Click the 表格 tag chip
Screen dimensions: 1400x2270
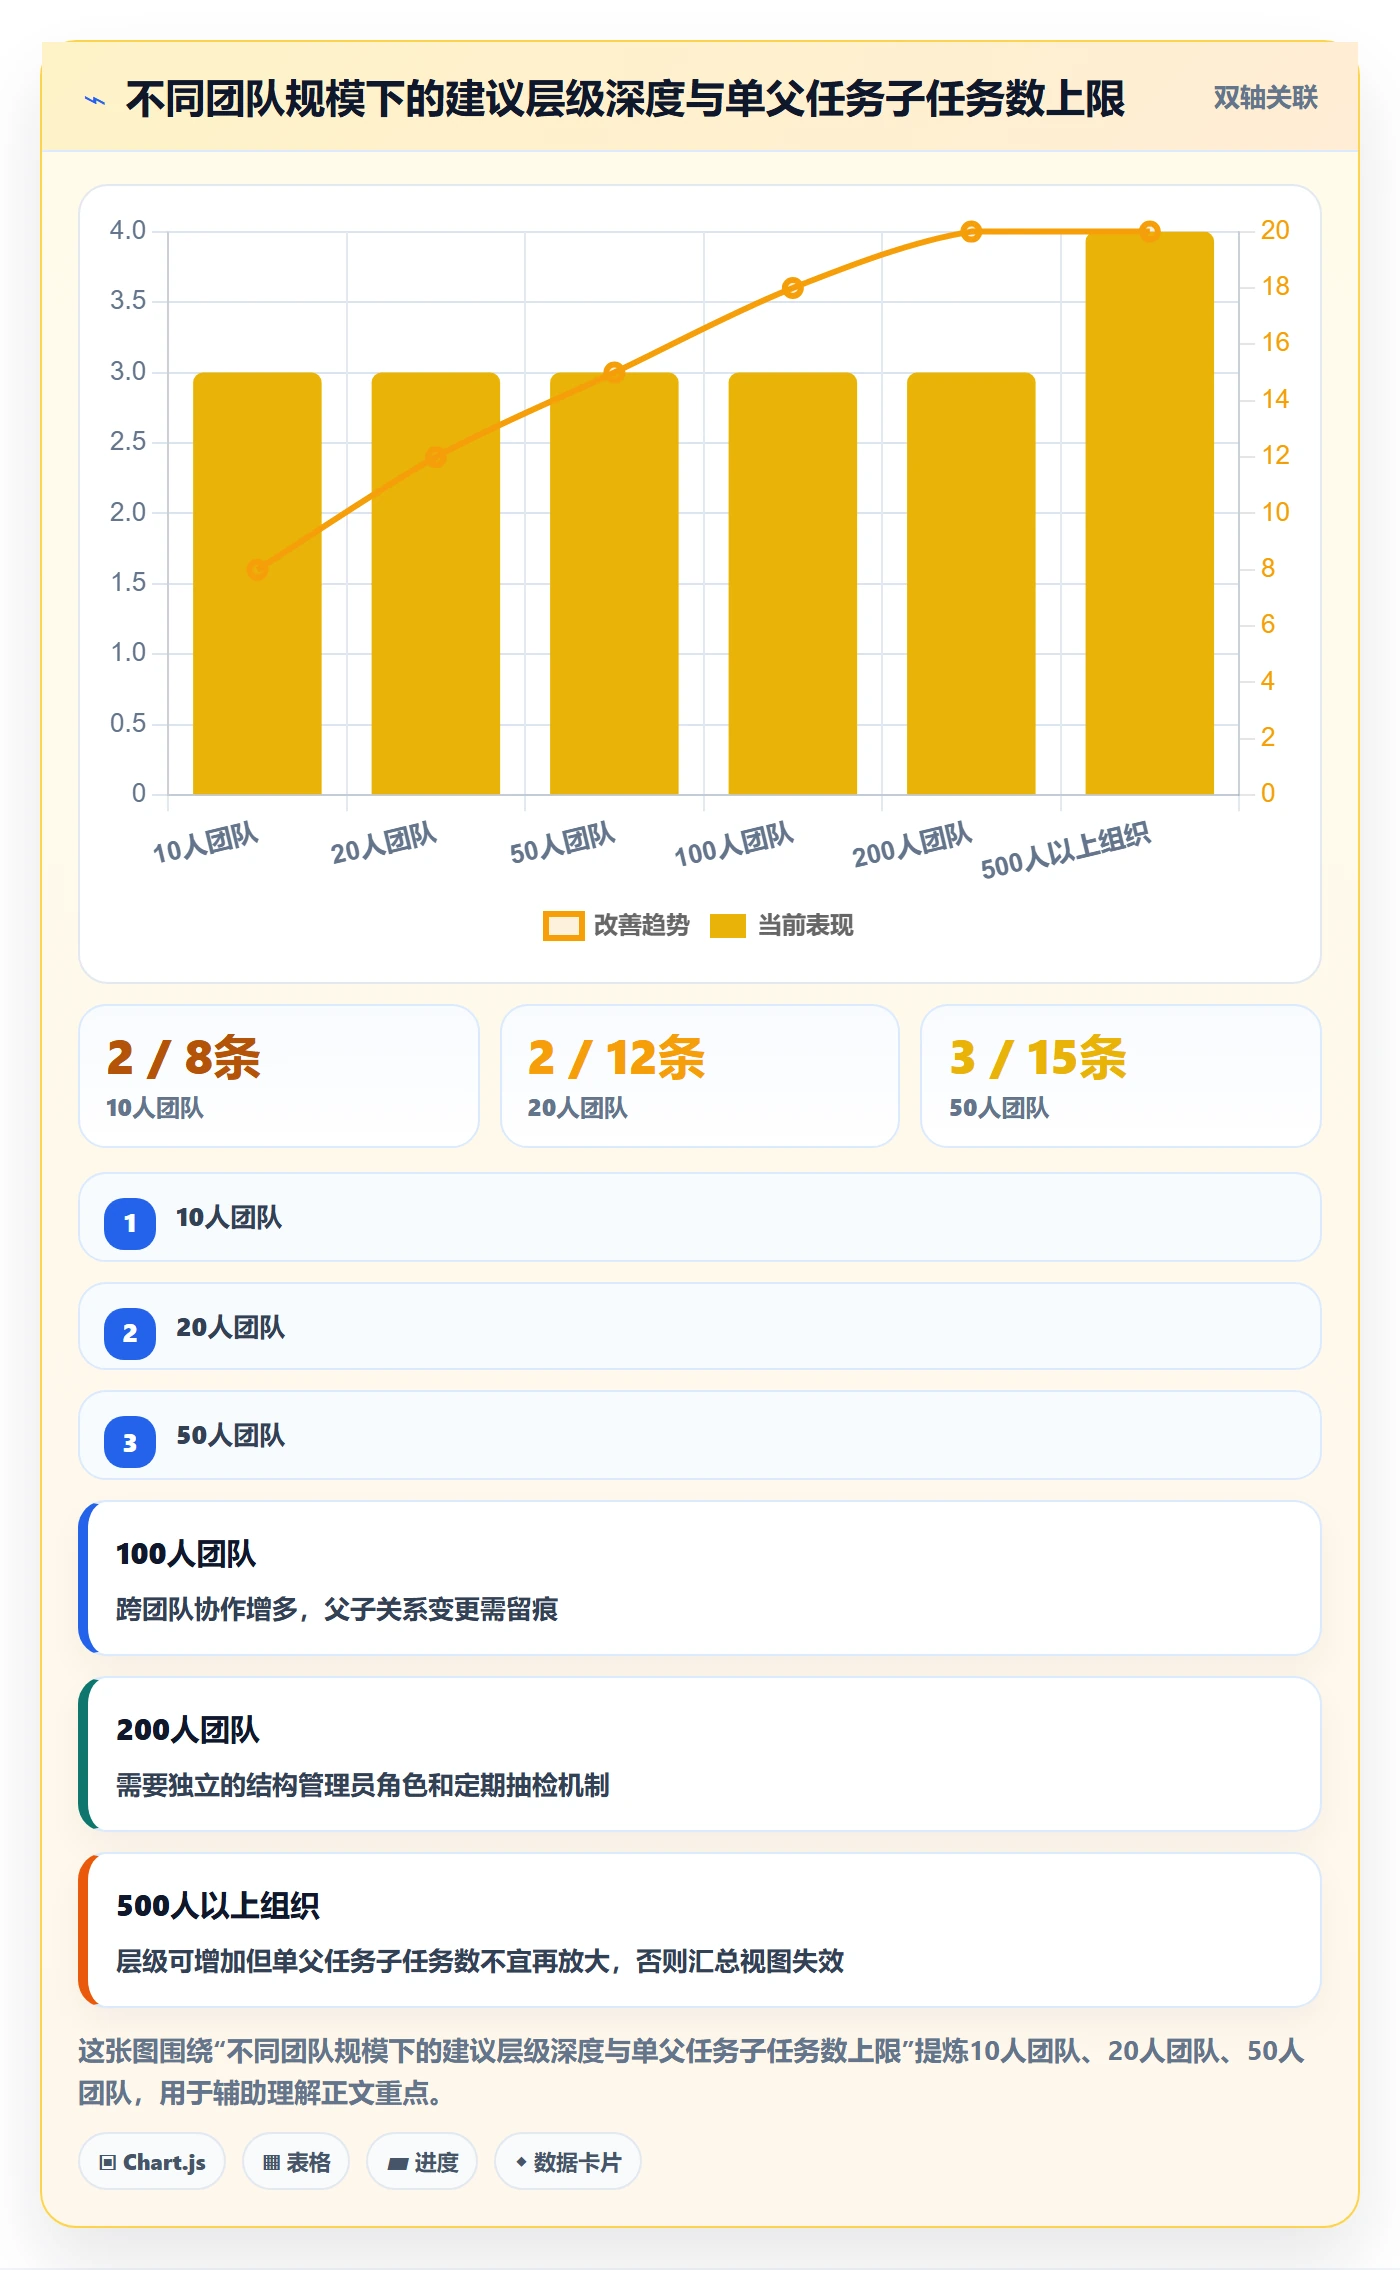click(x=296, y=2162)
